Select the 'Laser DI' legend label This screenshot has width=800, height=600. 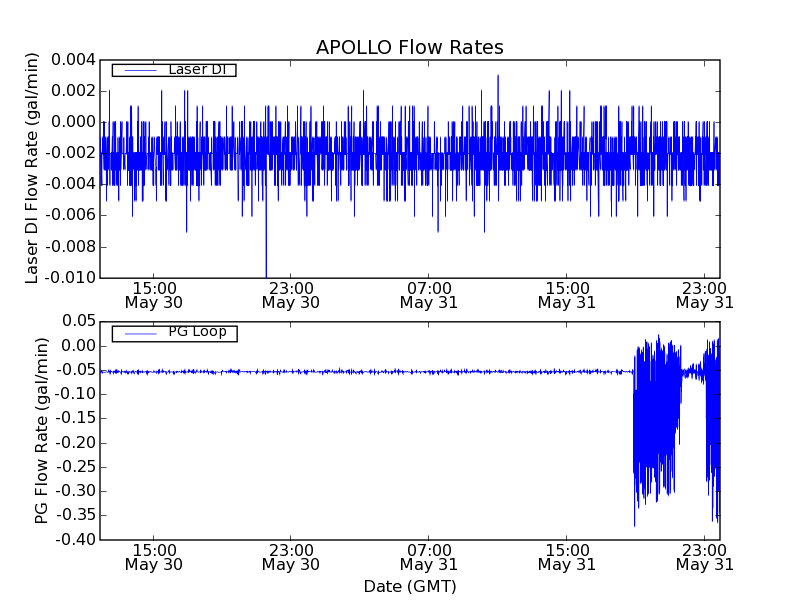pyautogui.click(x=197, y=70)
